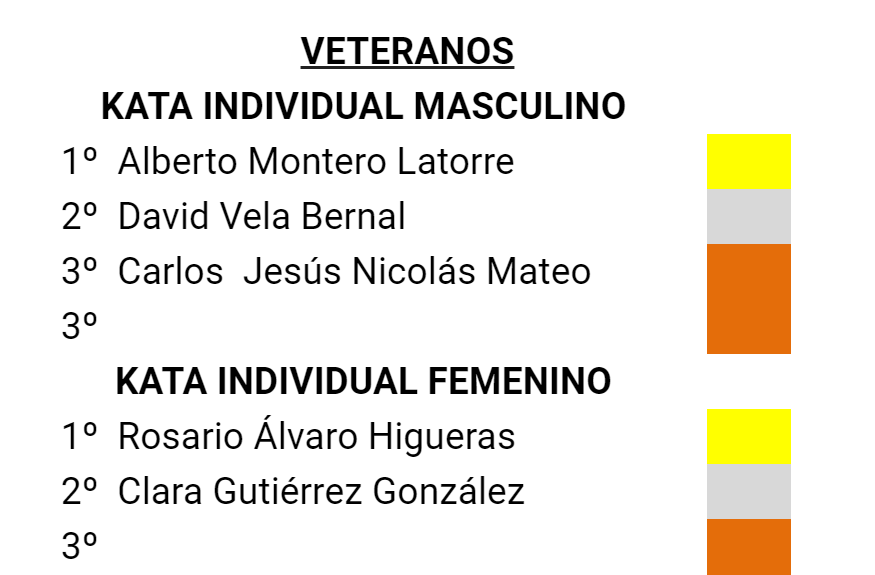
Task: Select the KATA INDIVIDUAL FEMENINO heading
Action: (x=363, y=381)
